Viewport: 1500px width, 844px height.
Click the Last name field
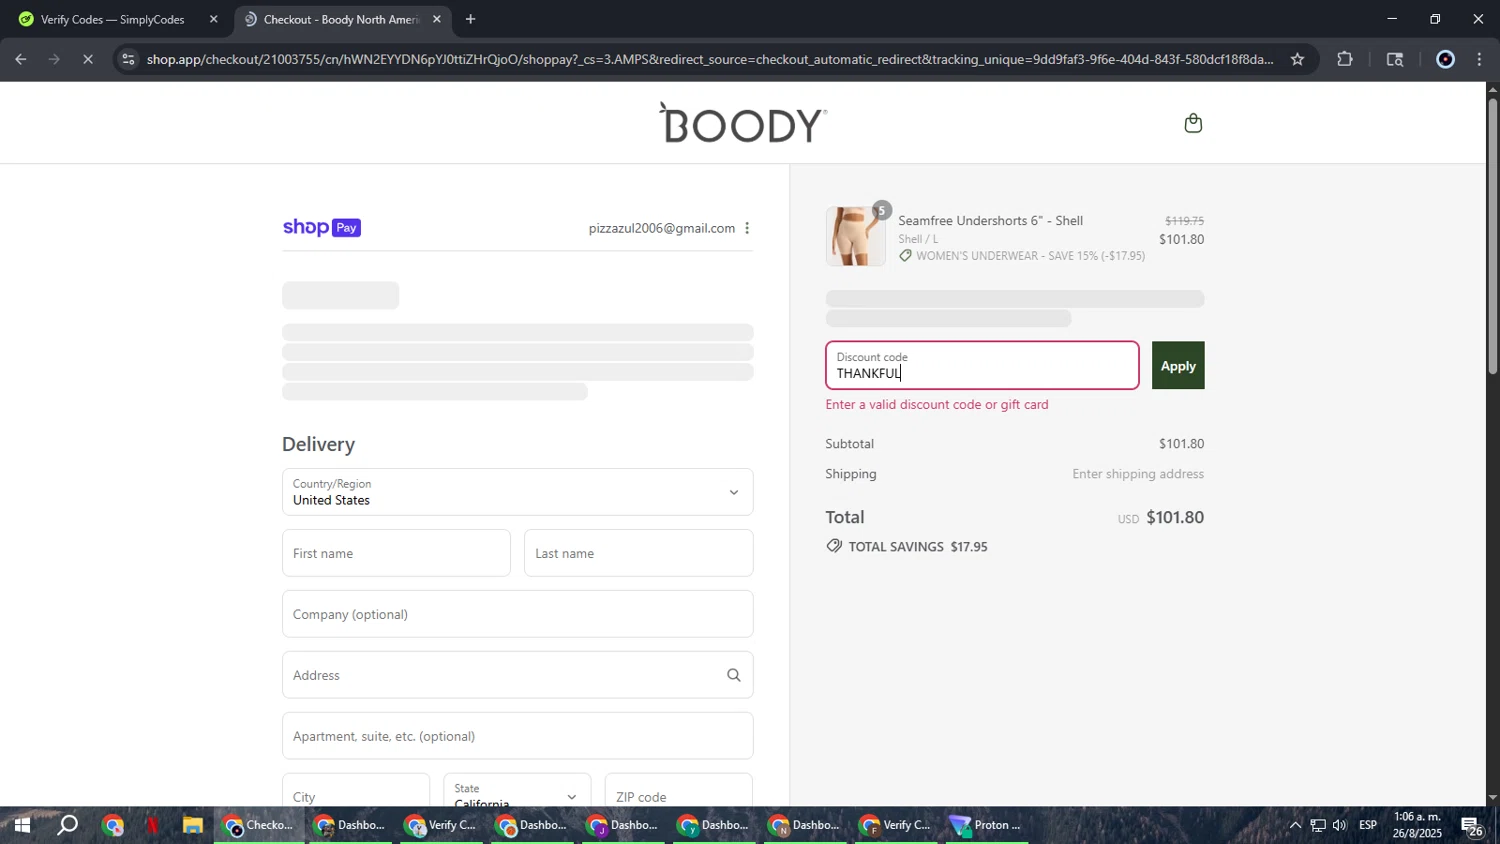coord(638,553)
